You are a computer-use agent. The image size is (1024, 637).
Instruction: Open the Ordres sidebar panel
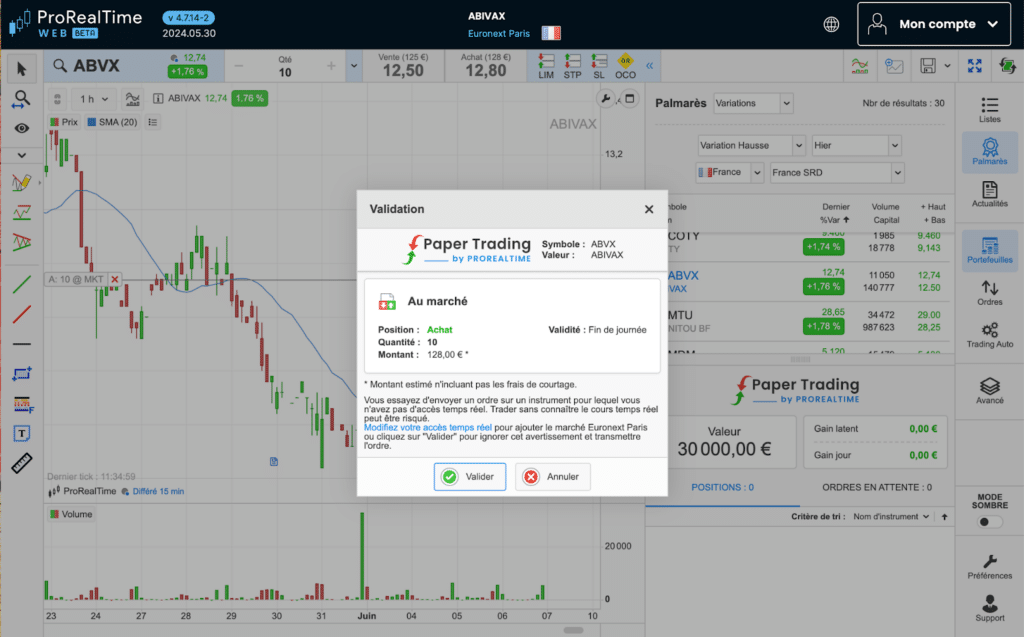click(x=989, y=293)
